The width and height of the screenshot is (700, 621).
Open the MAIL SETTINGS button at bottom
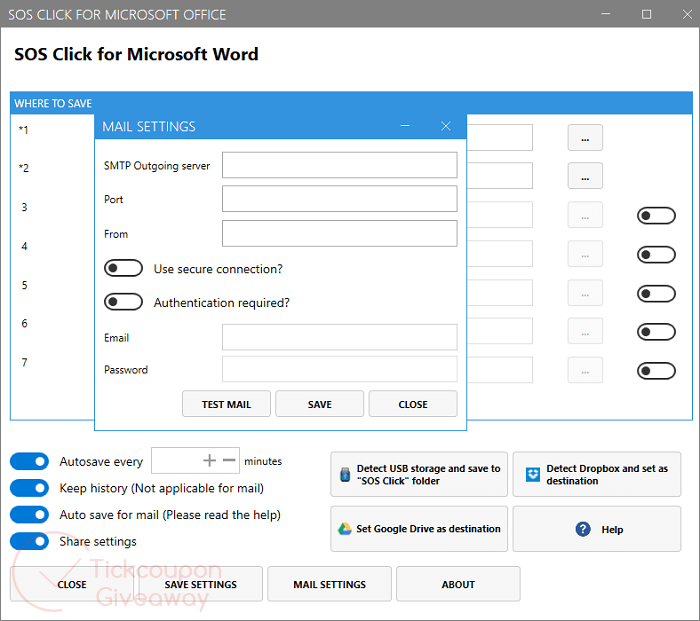tap(329, 584)
